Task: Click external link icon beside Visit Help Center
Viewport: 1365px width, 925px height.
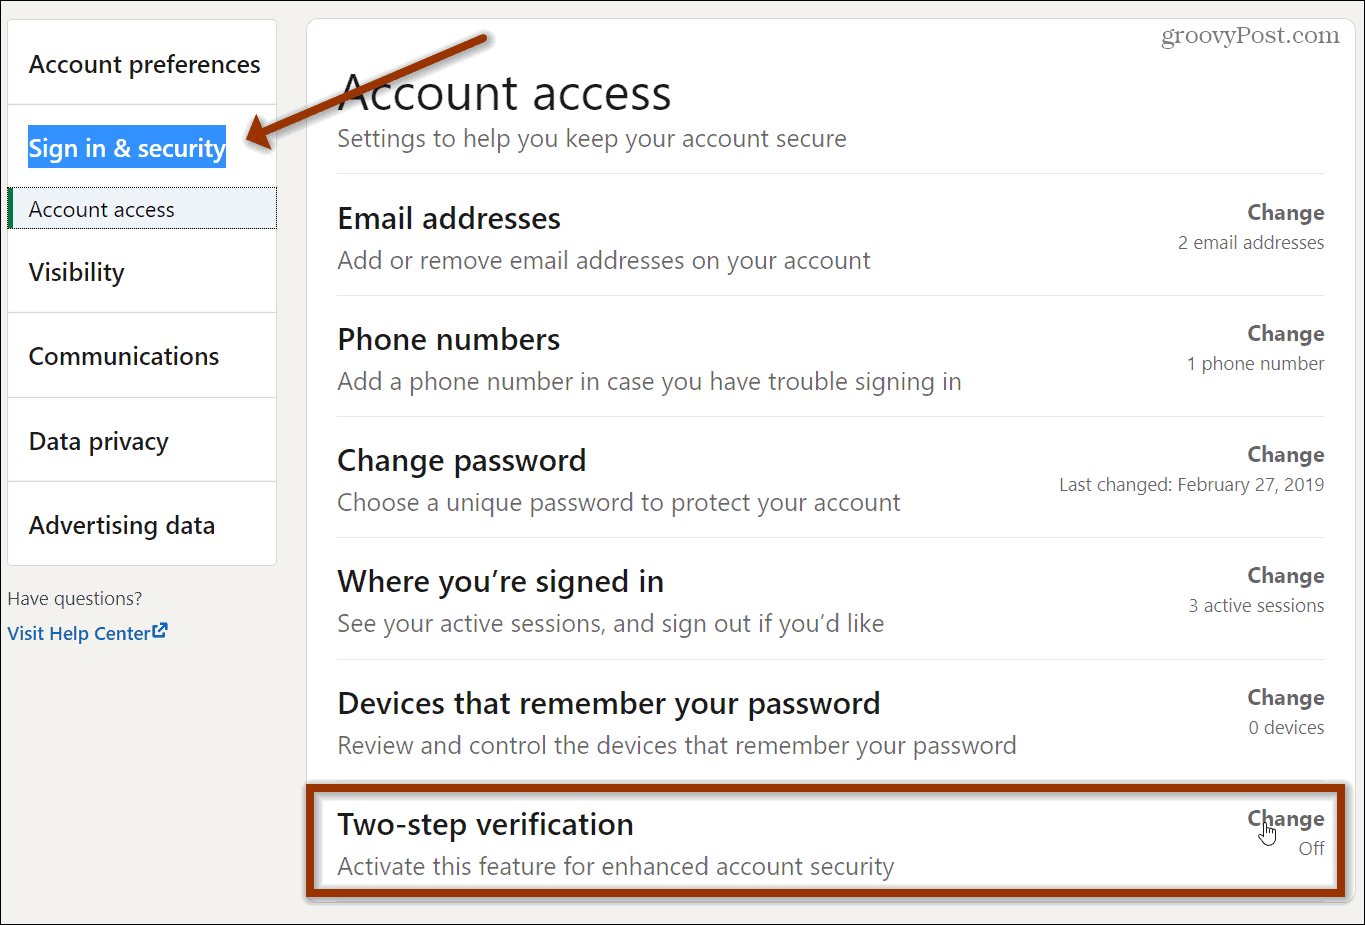Action: coord(160,631)
